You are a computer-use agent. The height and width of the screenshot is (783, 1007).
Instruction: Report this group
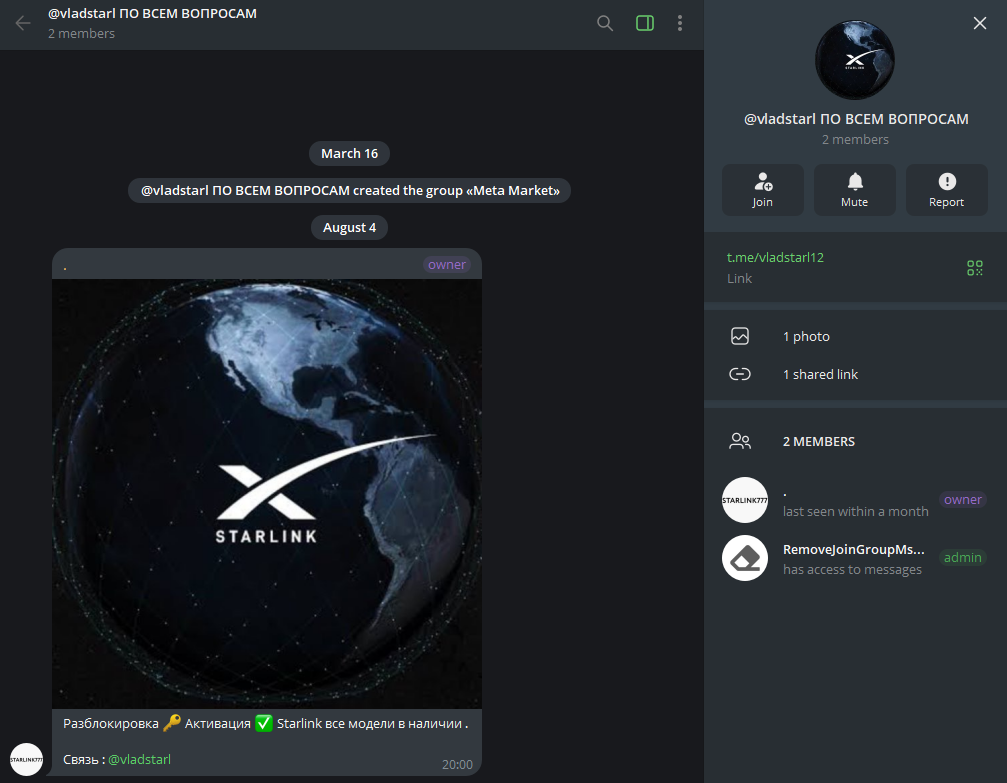(946, 189)
